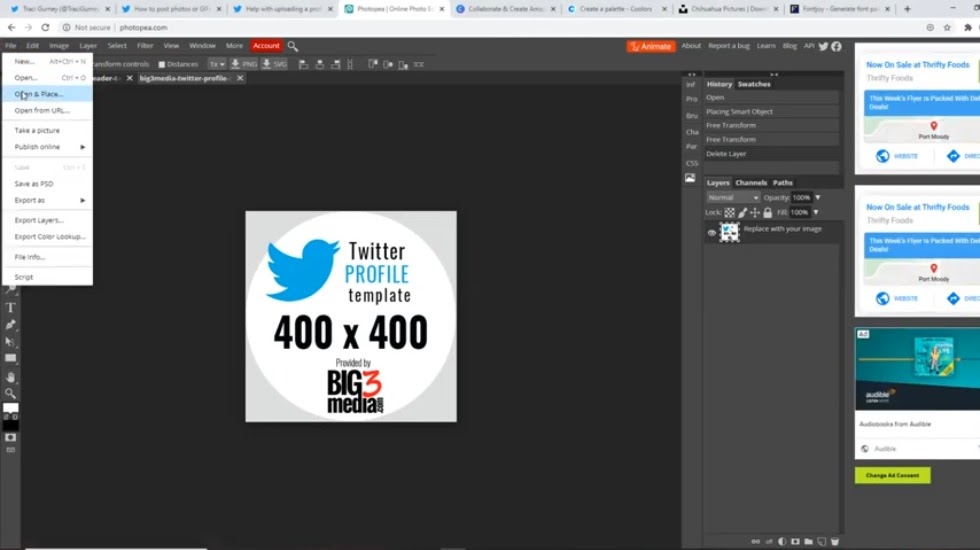Expand the Opacity slider arrow
The height and width of the screenshot is (550, 980).
pos(817,198)
